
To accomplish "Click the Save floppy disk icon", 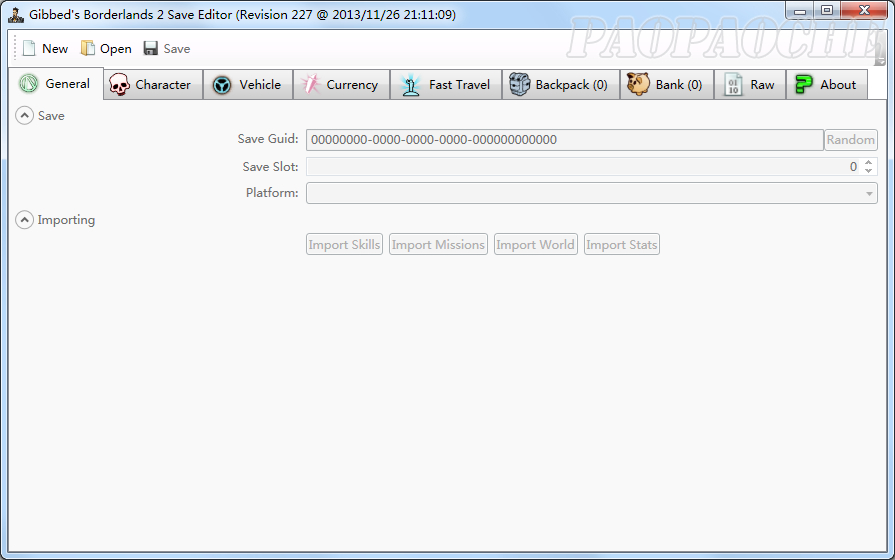I will (x=151, y=49).
